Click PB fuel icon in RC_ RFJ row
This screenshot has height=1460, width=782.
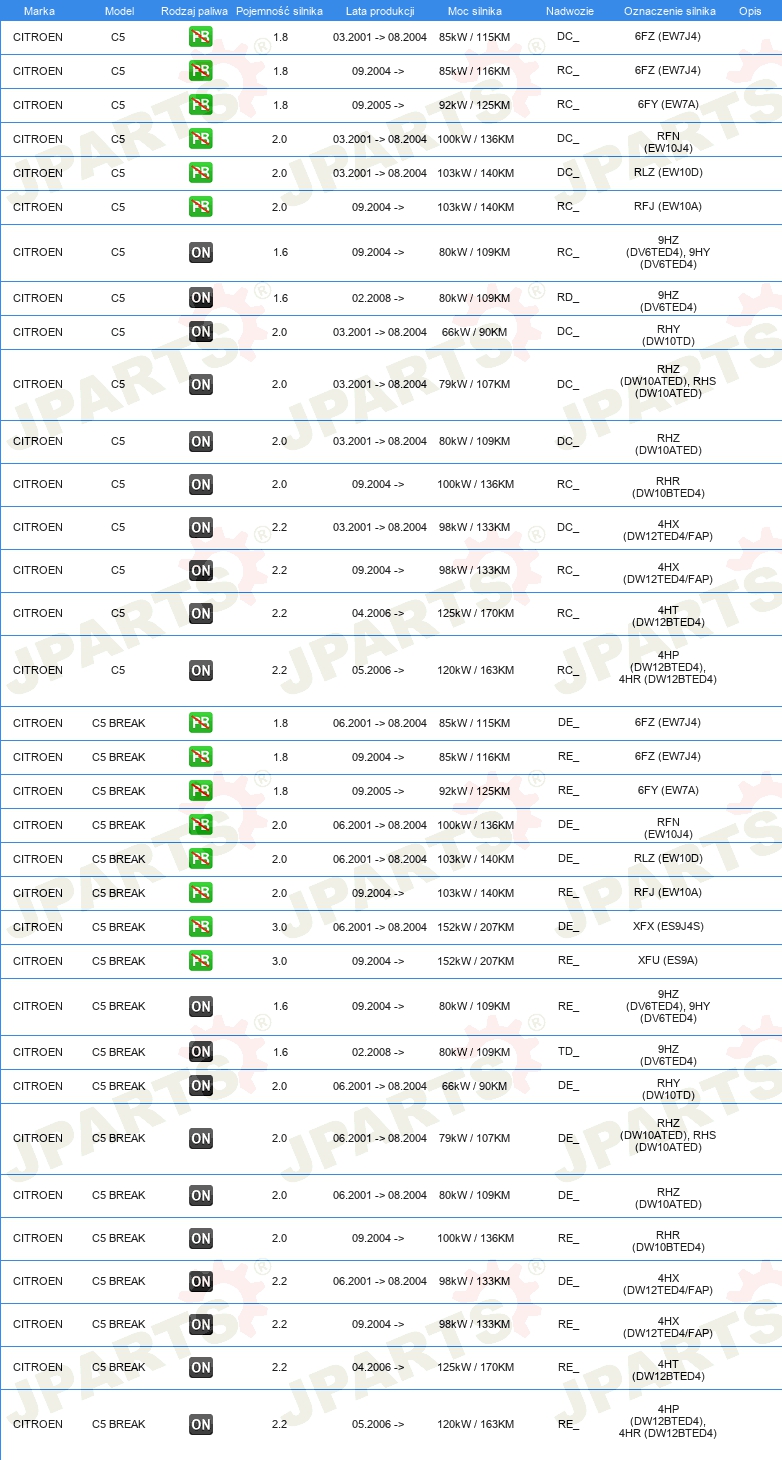(x=201, y=207)
